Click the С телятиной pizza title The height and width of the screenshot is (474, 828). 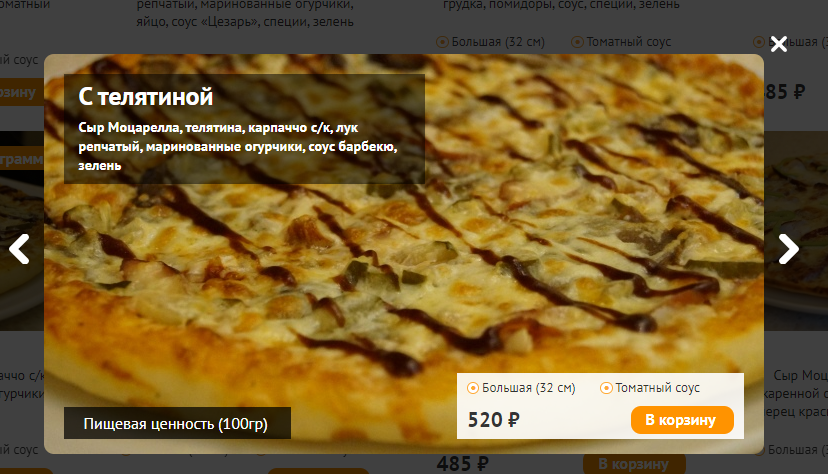pos(146,97)
